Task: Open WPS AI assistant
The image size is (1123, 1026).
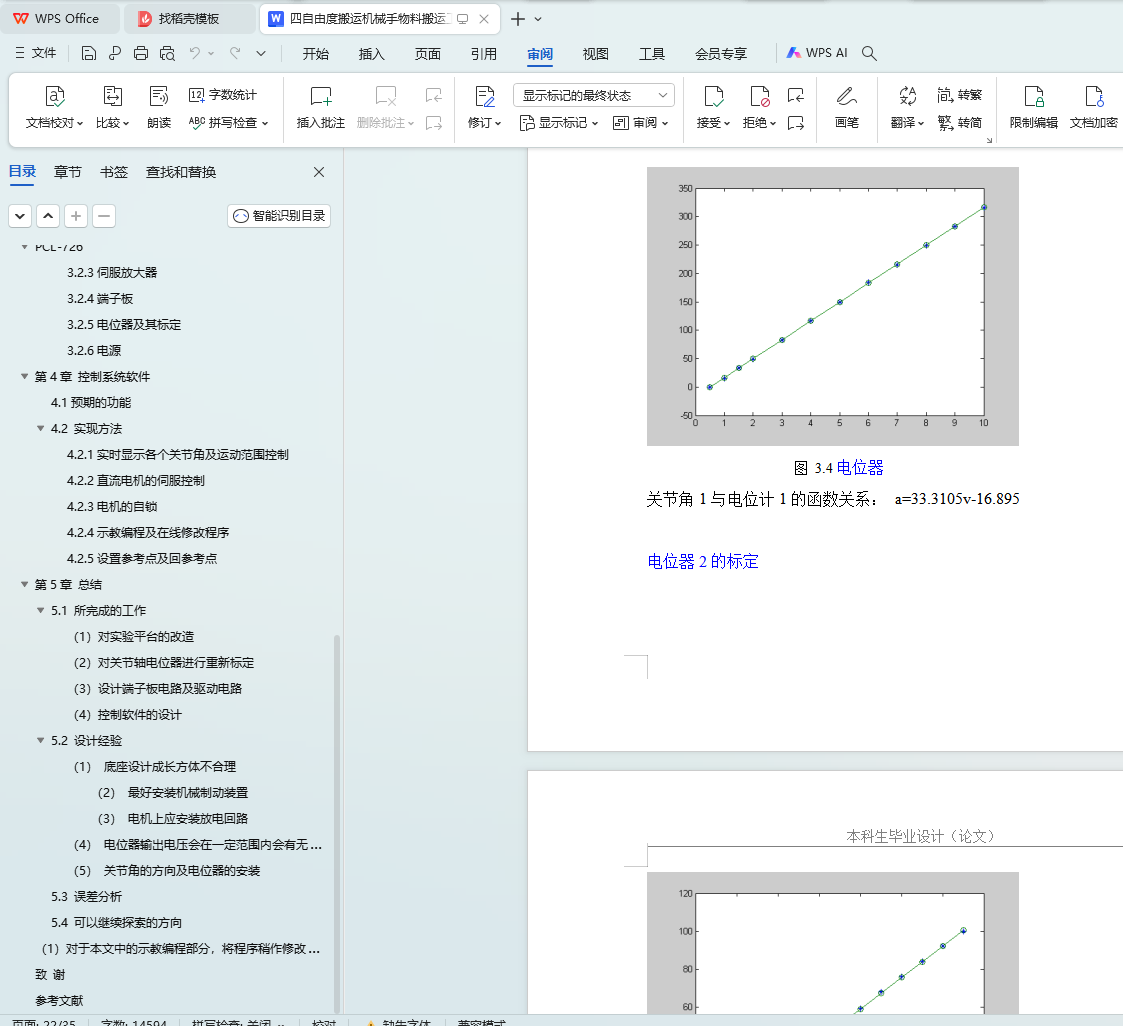Action: 816,53
